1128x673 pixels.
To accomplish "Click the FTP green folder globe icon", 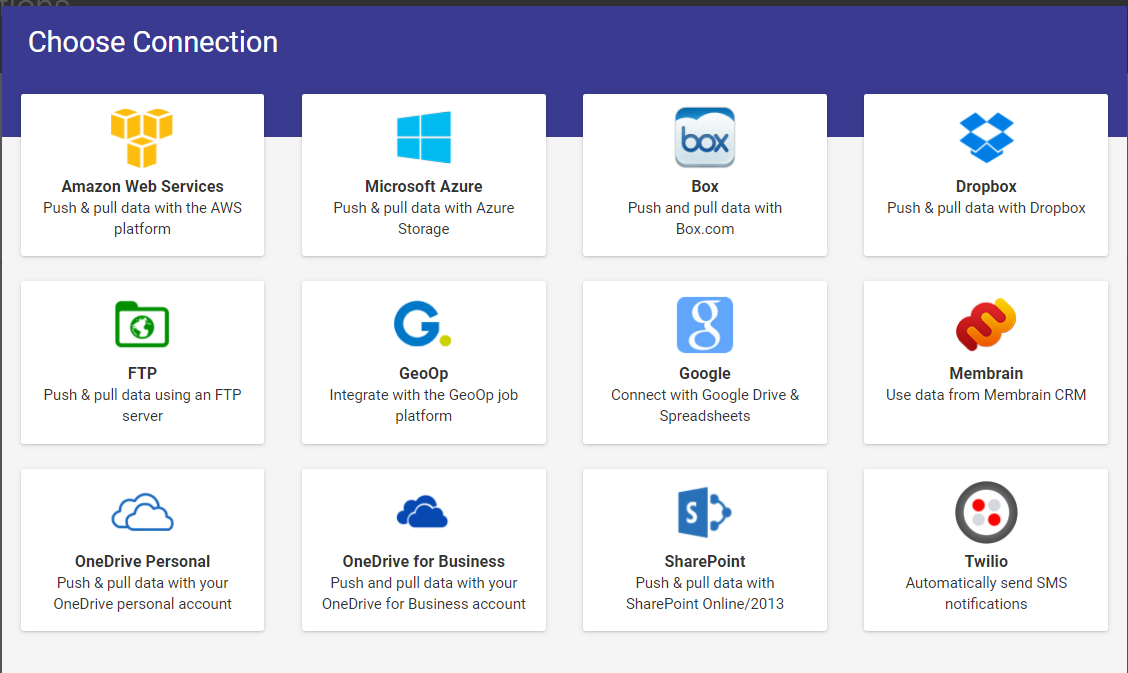I will (142, 324).
